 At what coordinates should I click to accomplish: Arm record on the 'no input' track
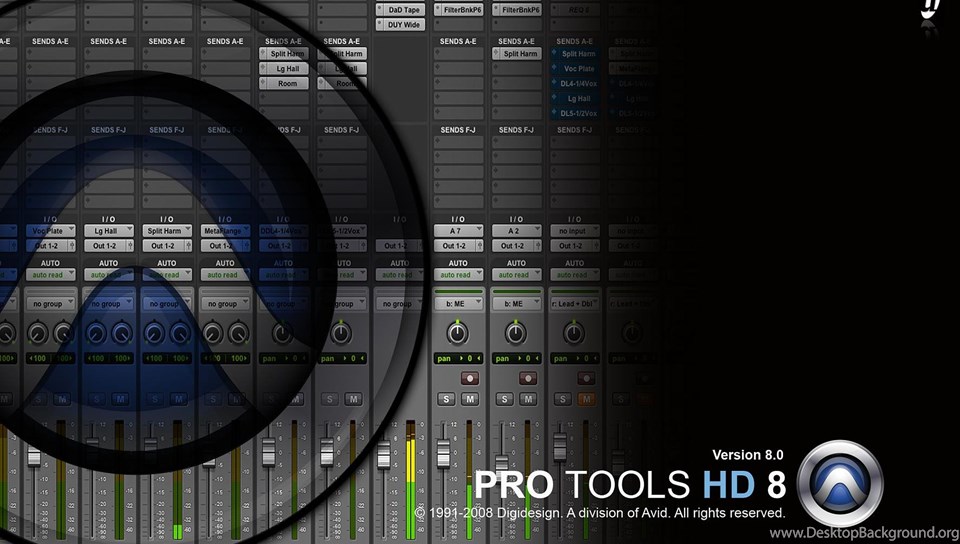point(585,378)
